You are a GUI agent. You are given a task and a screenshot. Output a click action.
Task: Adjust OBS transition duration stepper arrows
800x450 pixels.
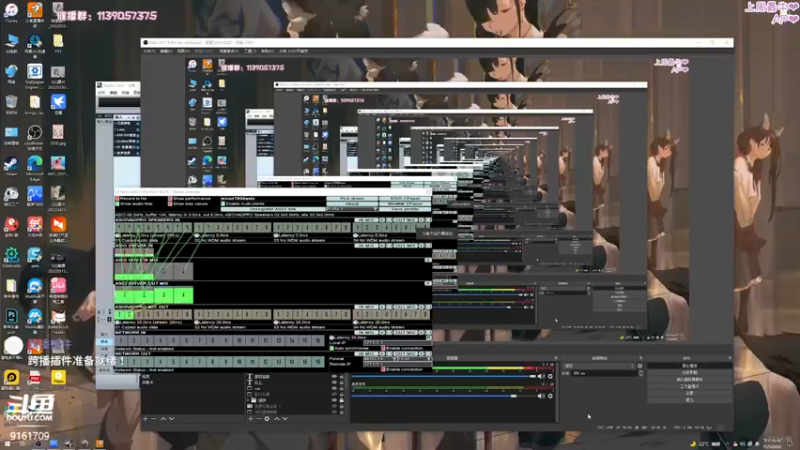click(x=640, y=373)
